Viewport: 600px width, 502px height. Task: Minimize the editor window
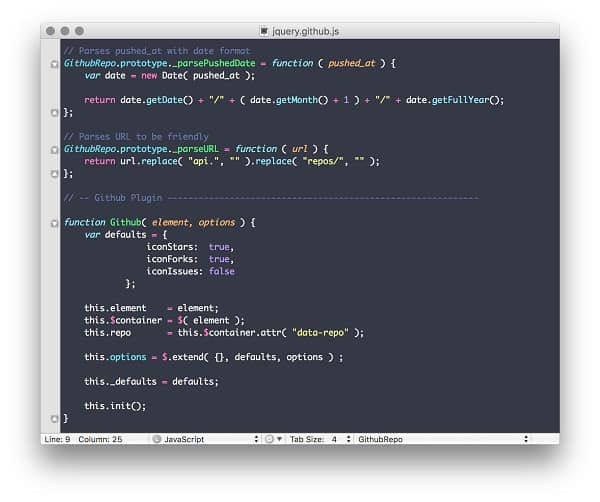[65, 31]
